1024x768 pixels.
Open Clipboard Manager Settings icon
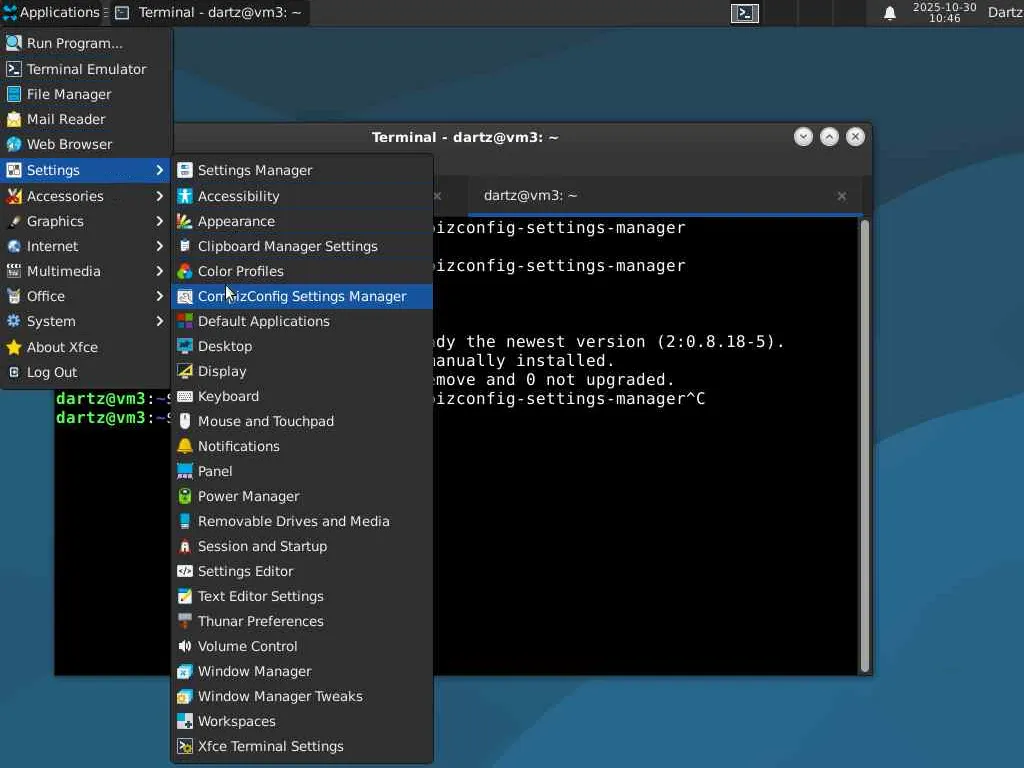[x=185, y=246]
